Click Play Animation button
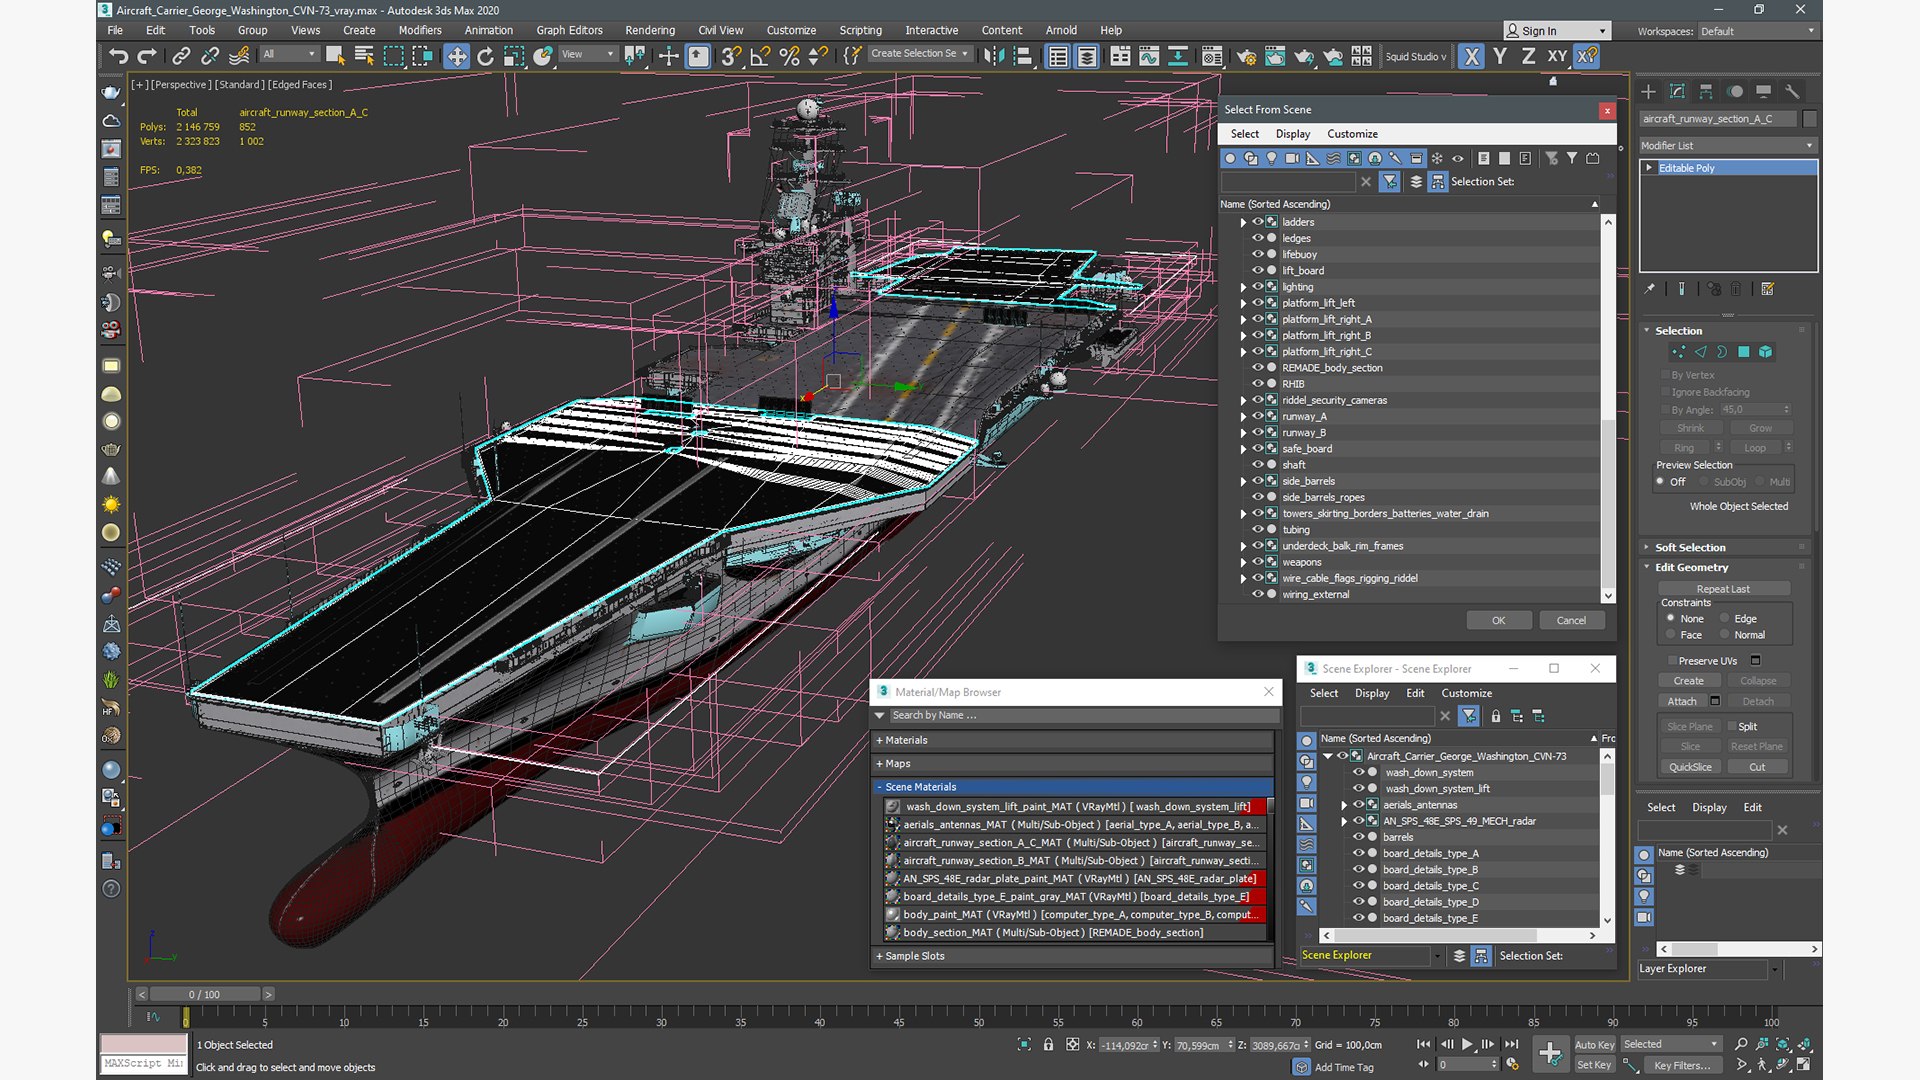The image size is (1920, 1080). (x=1467, y=1044)
